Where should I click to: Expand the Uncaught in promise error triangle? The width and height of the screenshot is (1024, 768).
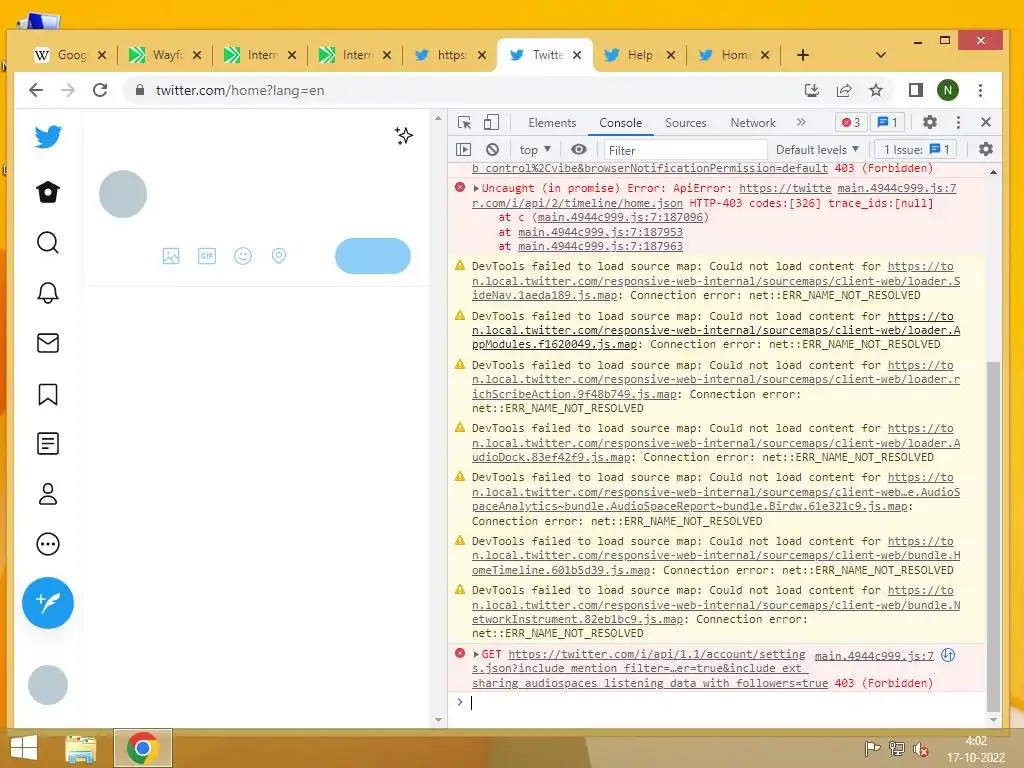476,188
